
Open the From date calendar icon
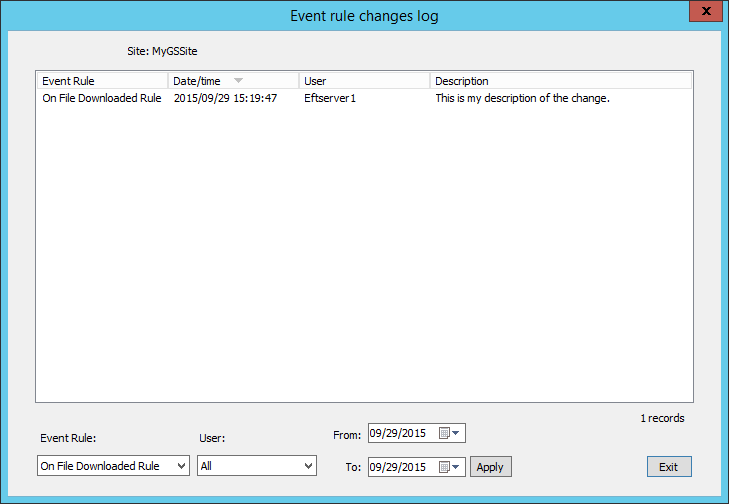point(444,434)
